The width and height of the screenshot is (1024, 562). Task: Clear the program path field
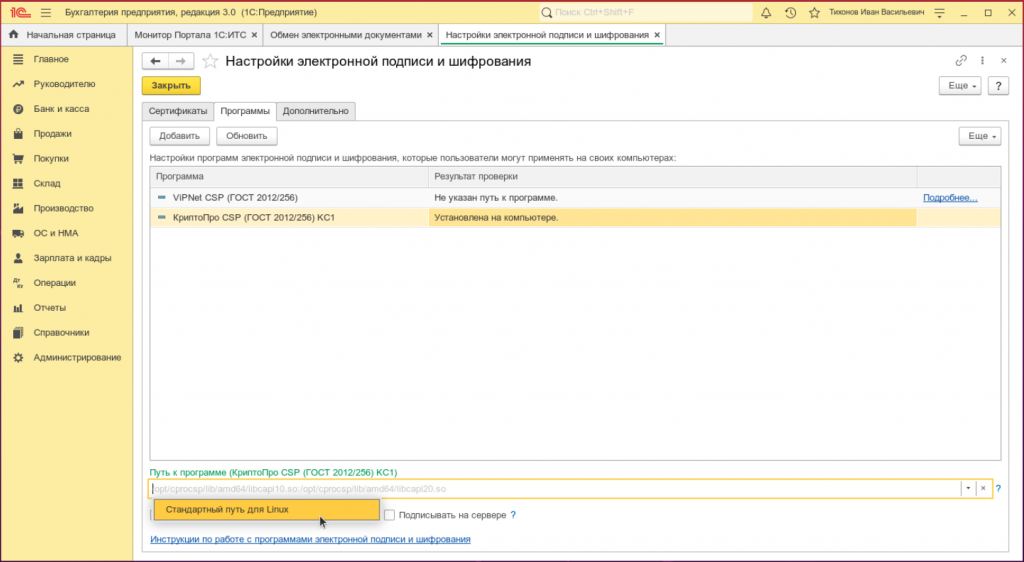[983, 488]
